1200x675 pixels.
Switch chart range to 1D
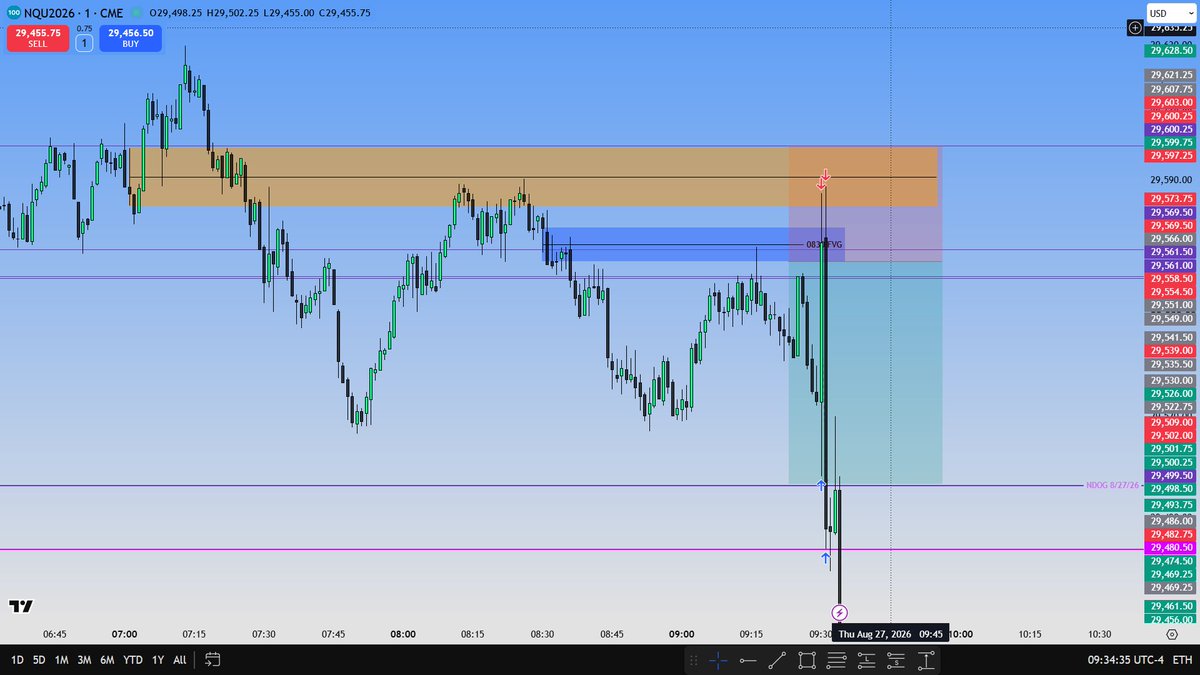coord(17,660)
